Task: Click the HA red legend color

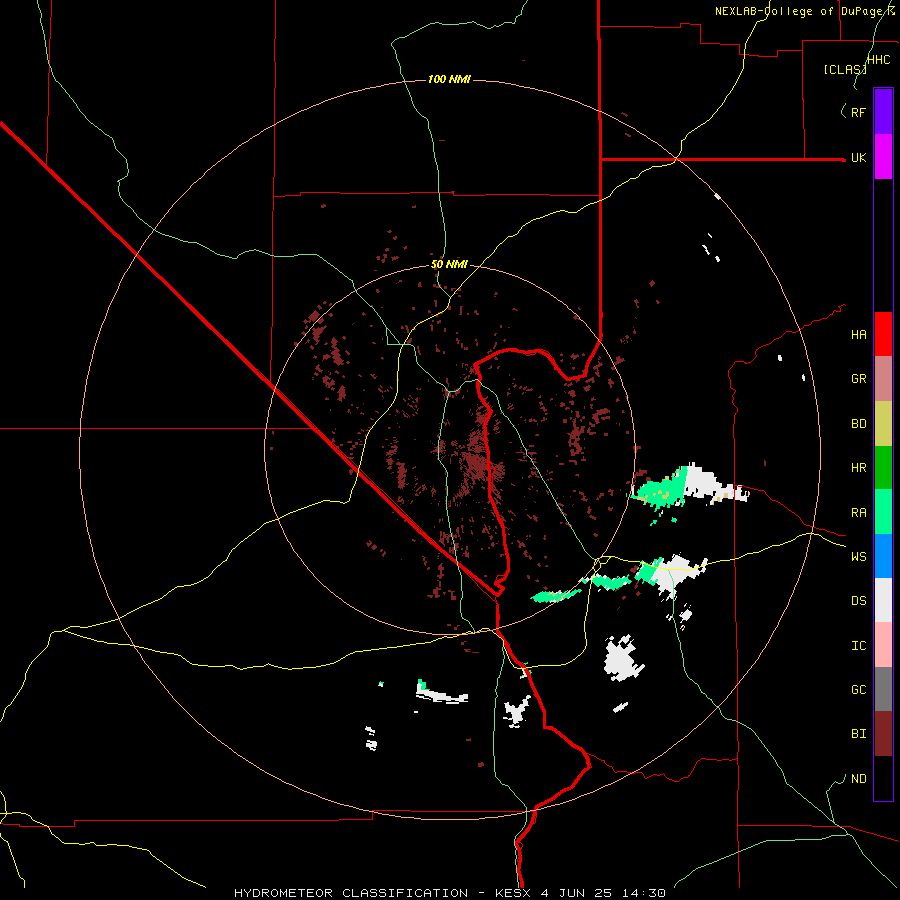Action: [883, 334]
